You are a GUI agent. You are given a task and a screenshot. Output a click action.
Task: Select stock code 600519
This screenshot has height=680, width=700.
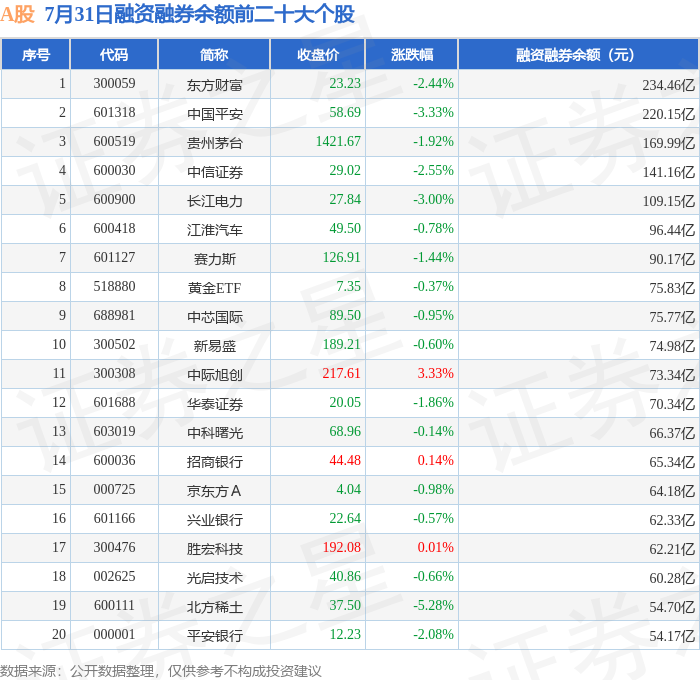click(x=114, y=142)
